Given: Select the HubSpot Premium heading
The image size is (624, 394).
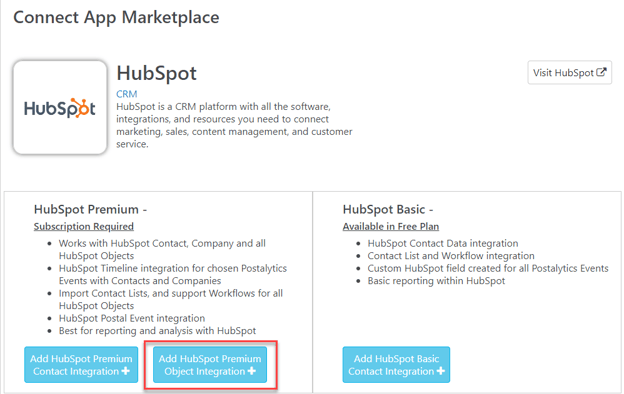Looking at the screenshot, I should (x=90, y=209).
